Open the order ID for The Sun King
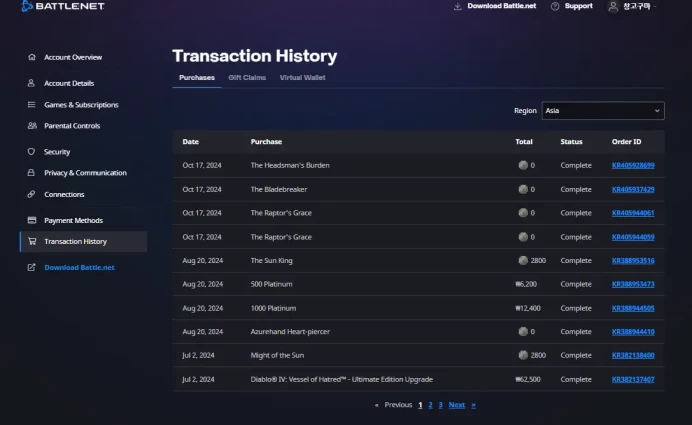Image resolution: width=692 pixels, height=425 pixels. [x=633, y=261]
